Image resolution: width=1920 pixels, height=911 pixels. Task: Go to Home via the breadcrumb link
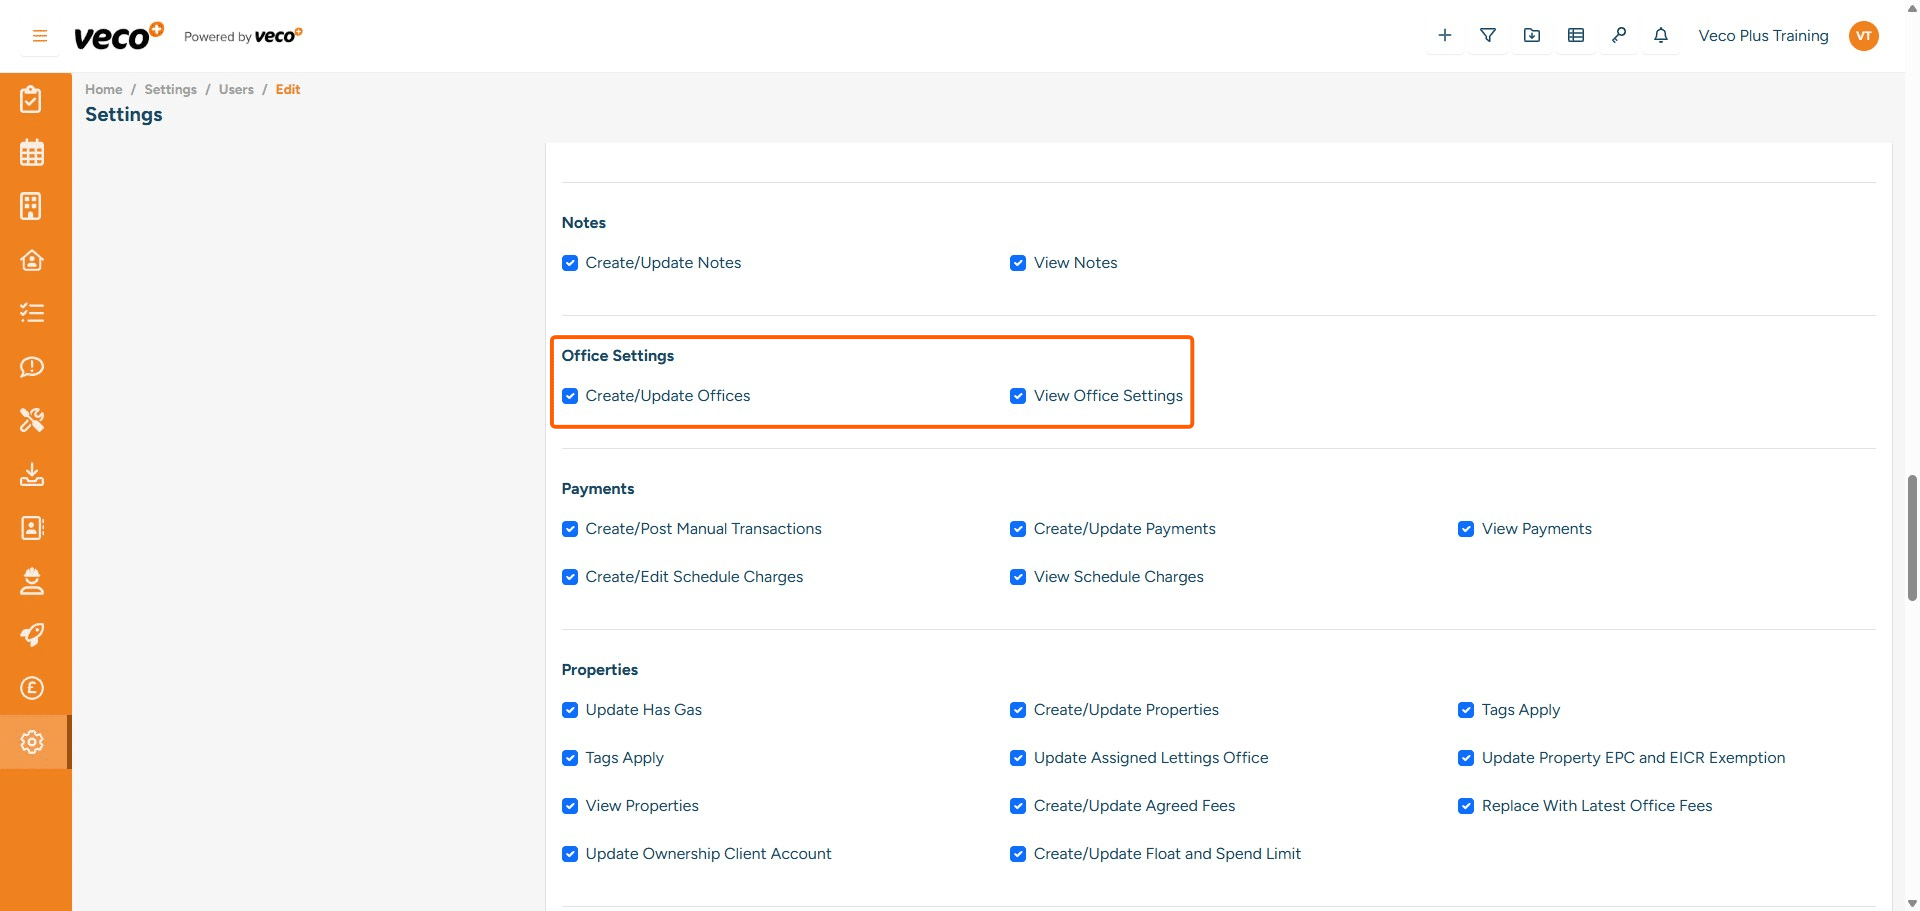click(x=103, y=89)
